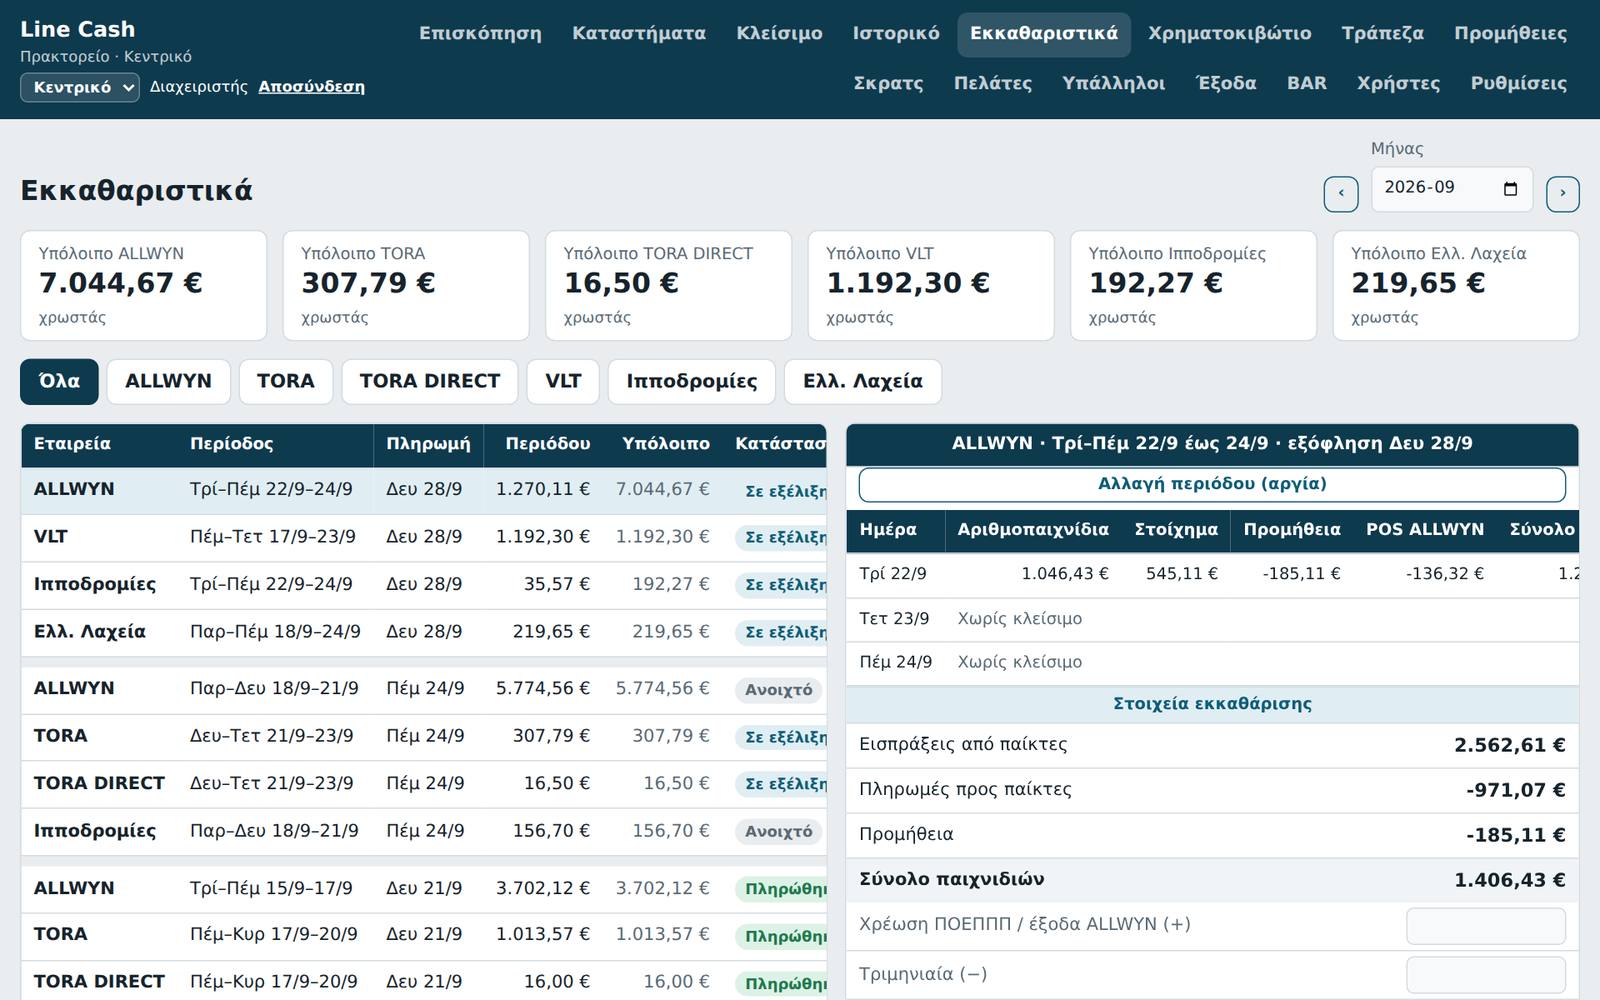This screenshot has height=1000, width=1600.
Task: Go to previous month arrow button
Action: click(x=1341, y=194)
